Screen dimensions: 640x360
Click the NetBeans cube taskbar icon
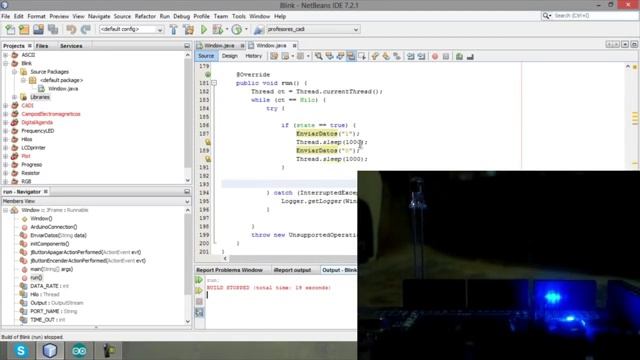coord(50,351)
